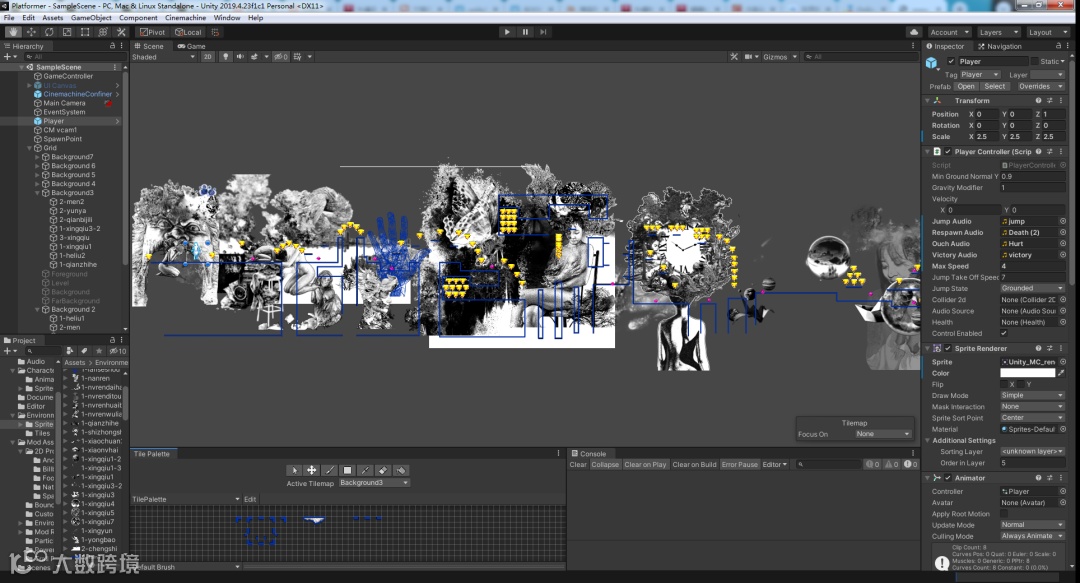Select Main Camera in Hierarchy
1080x583 pixels.
tap(64, 103)
